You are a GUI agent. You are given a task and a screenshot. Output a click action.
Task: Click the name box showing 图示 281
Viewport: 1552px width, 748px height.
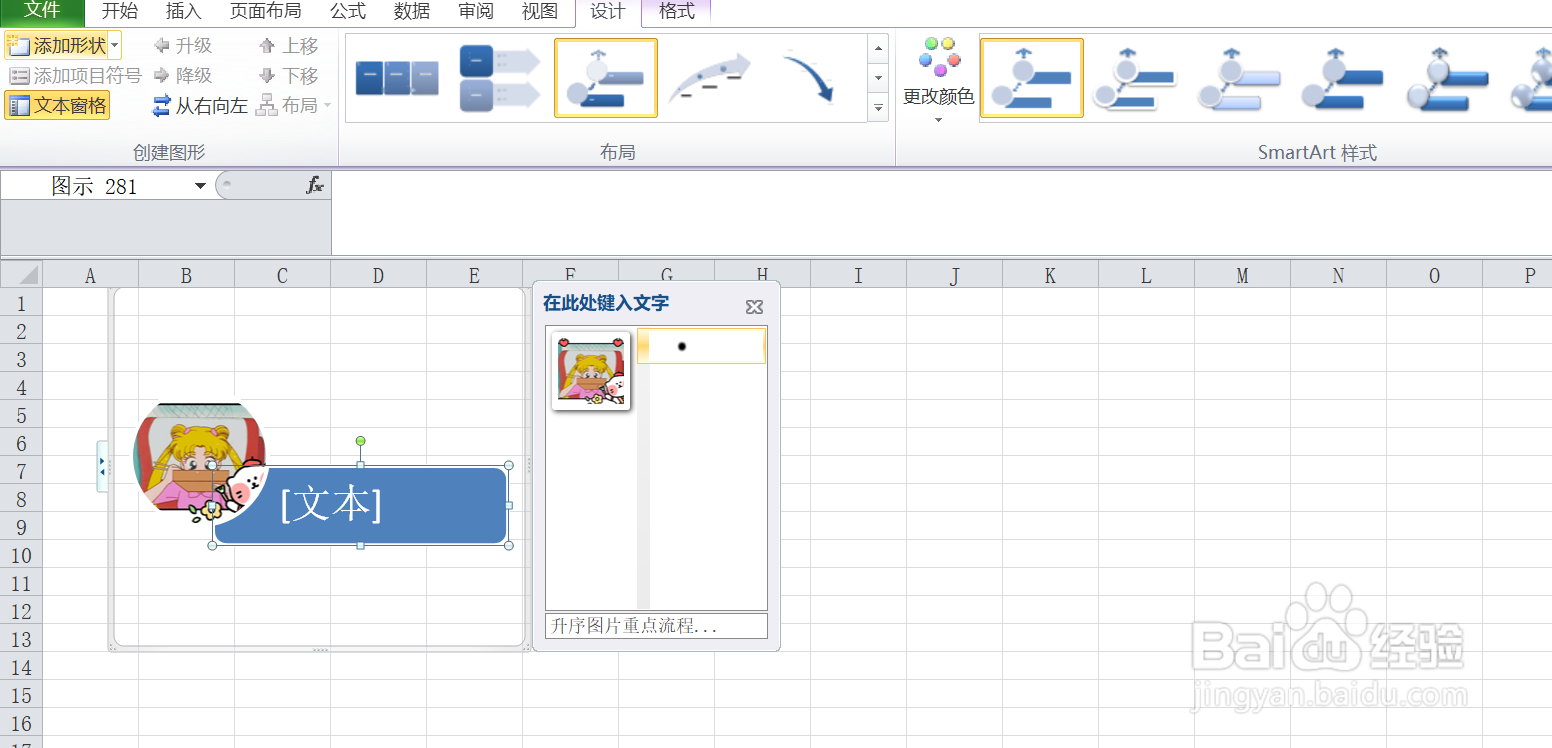click(95, 186)
